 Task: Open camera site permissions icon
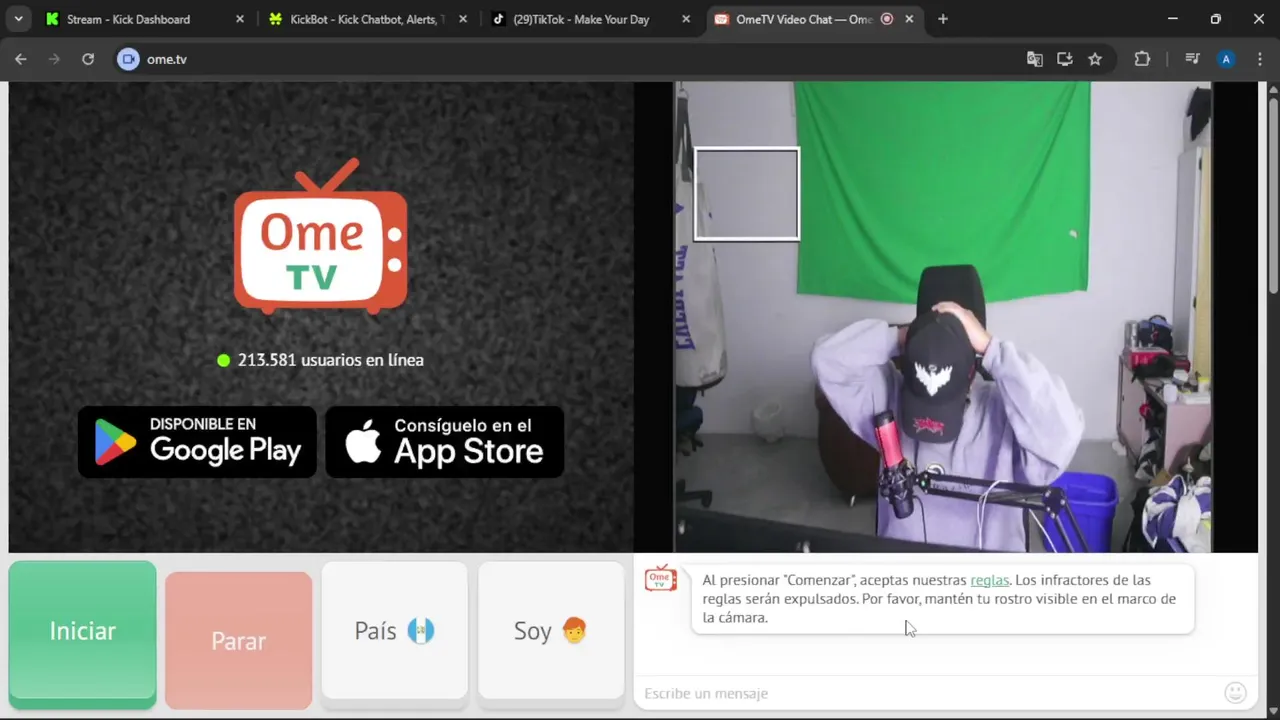128,59
